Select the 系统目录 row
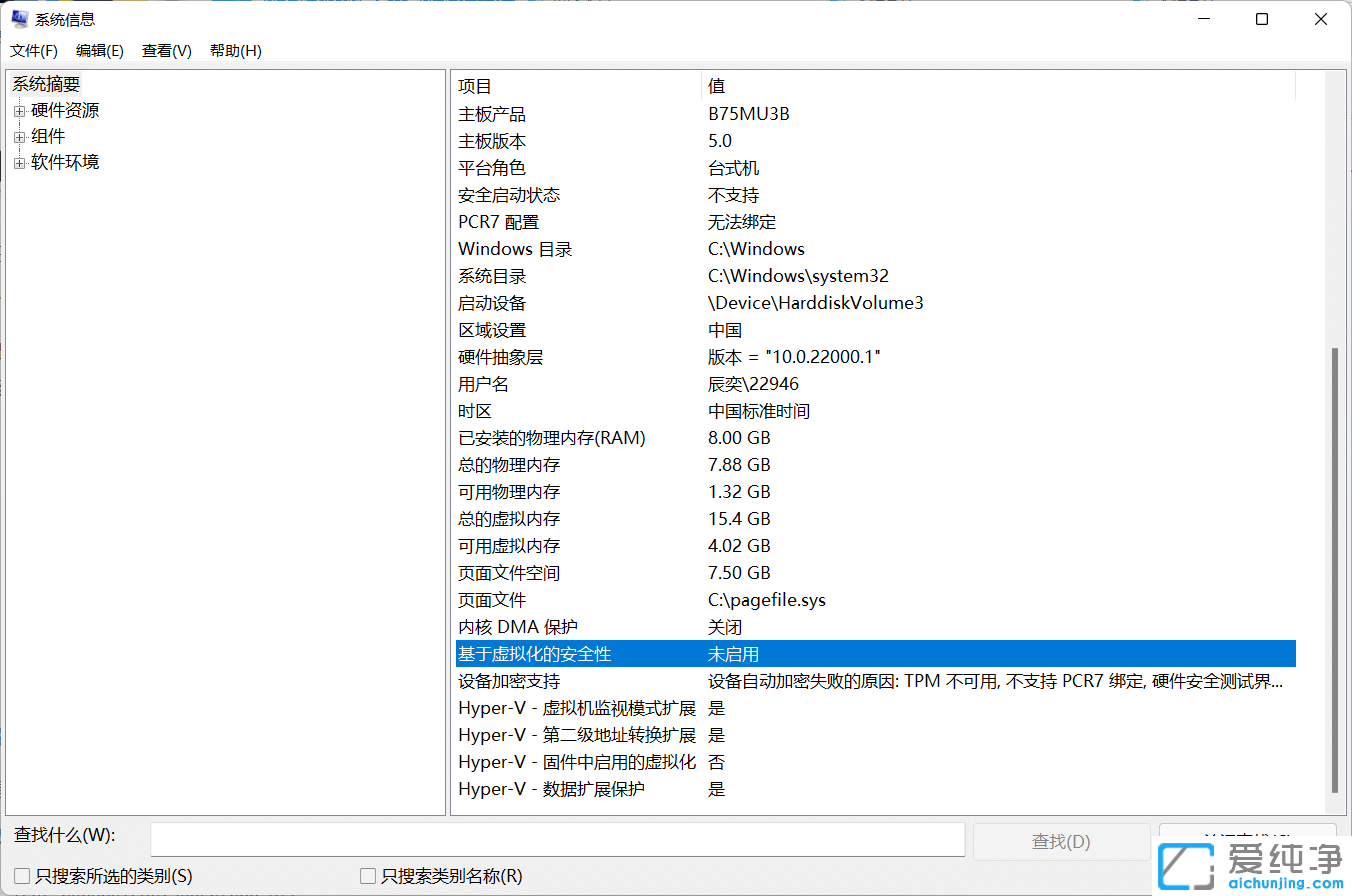Viewport: 1352px width, 896px height. point(875,276)
